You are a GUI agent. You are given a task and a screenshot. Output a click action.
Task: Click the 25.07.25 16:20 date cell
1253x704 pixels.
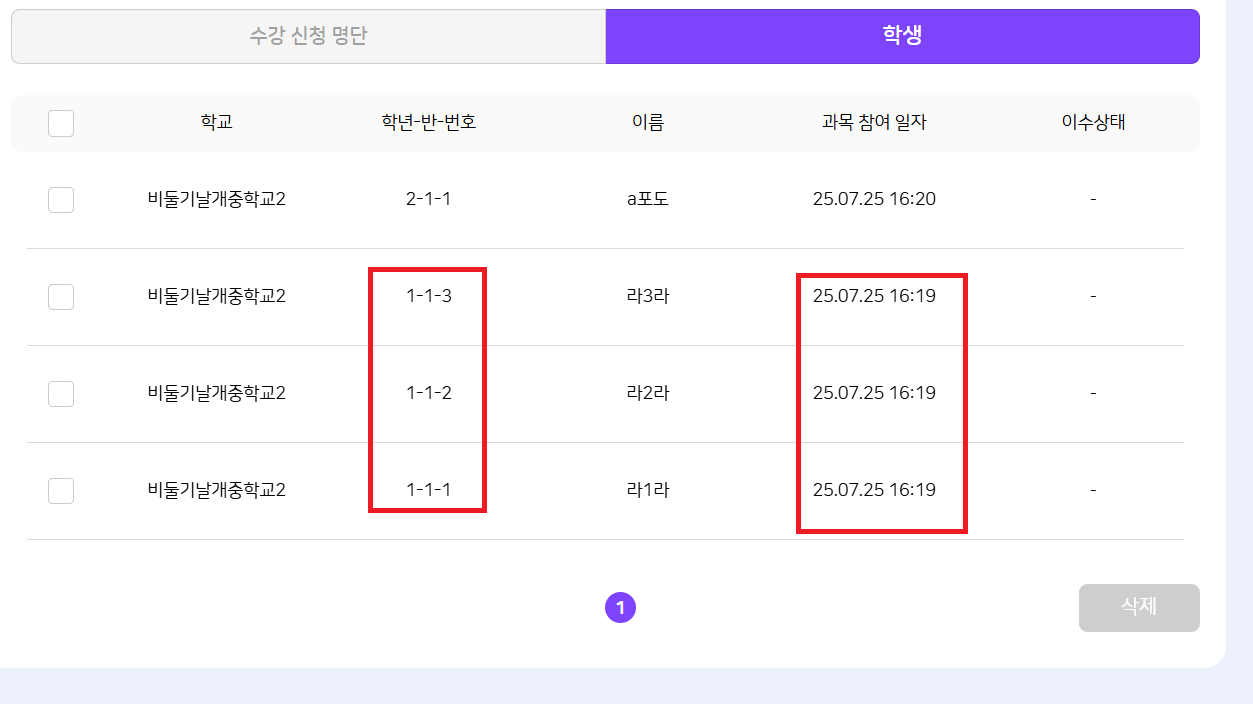874,199
